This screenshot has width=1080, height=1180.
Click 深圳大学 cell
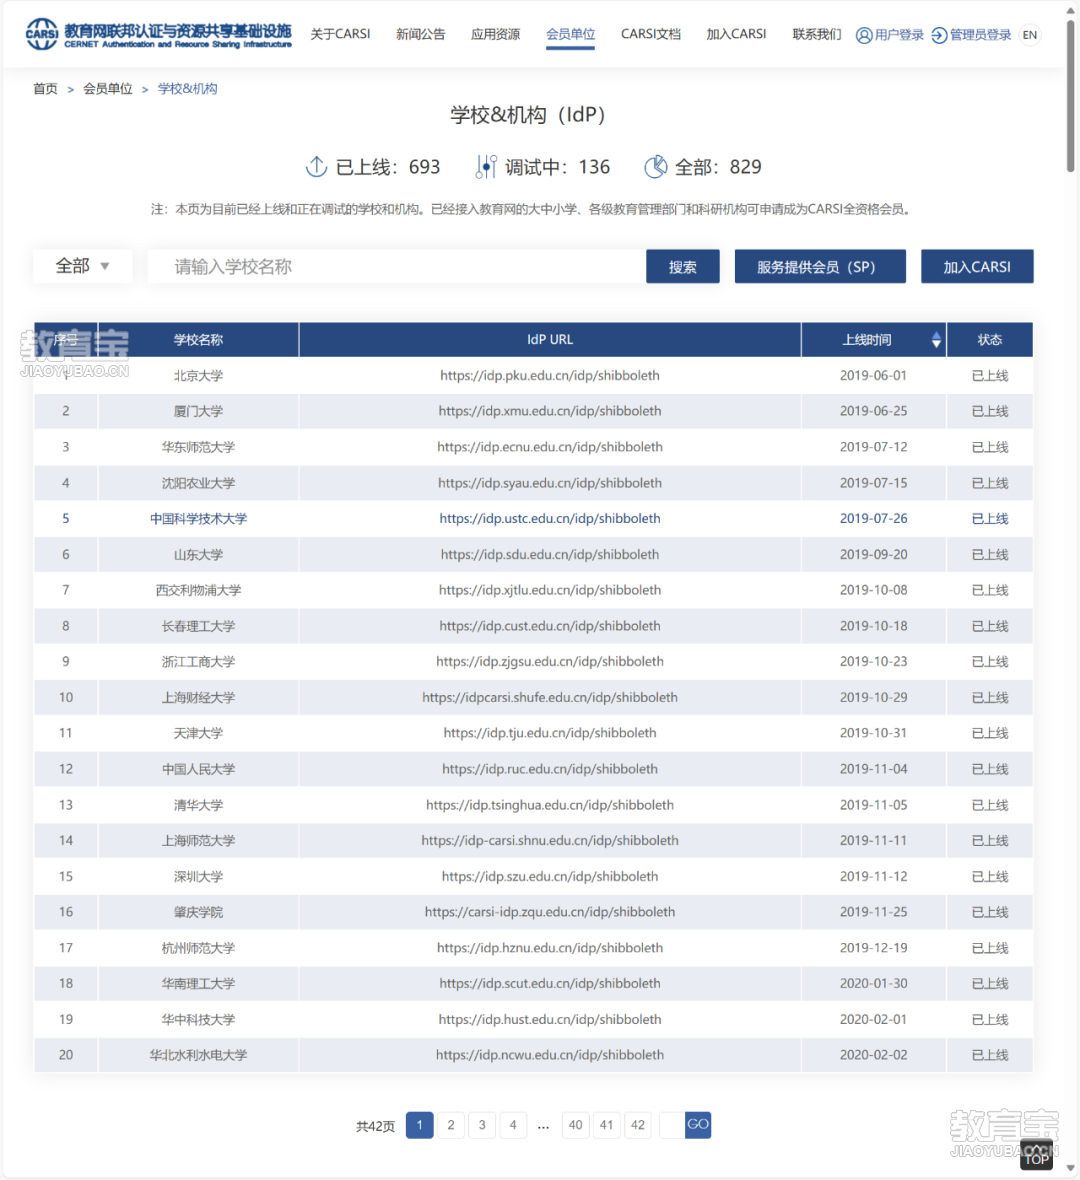(x=199, y=877)
